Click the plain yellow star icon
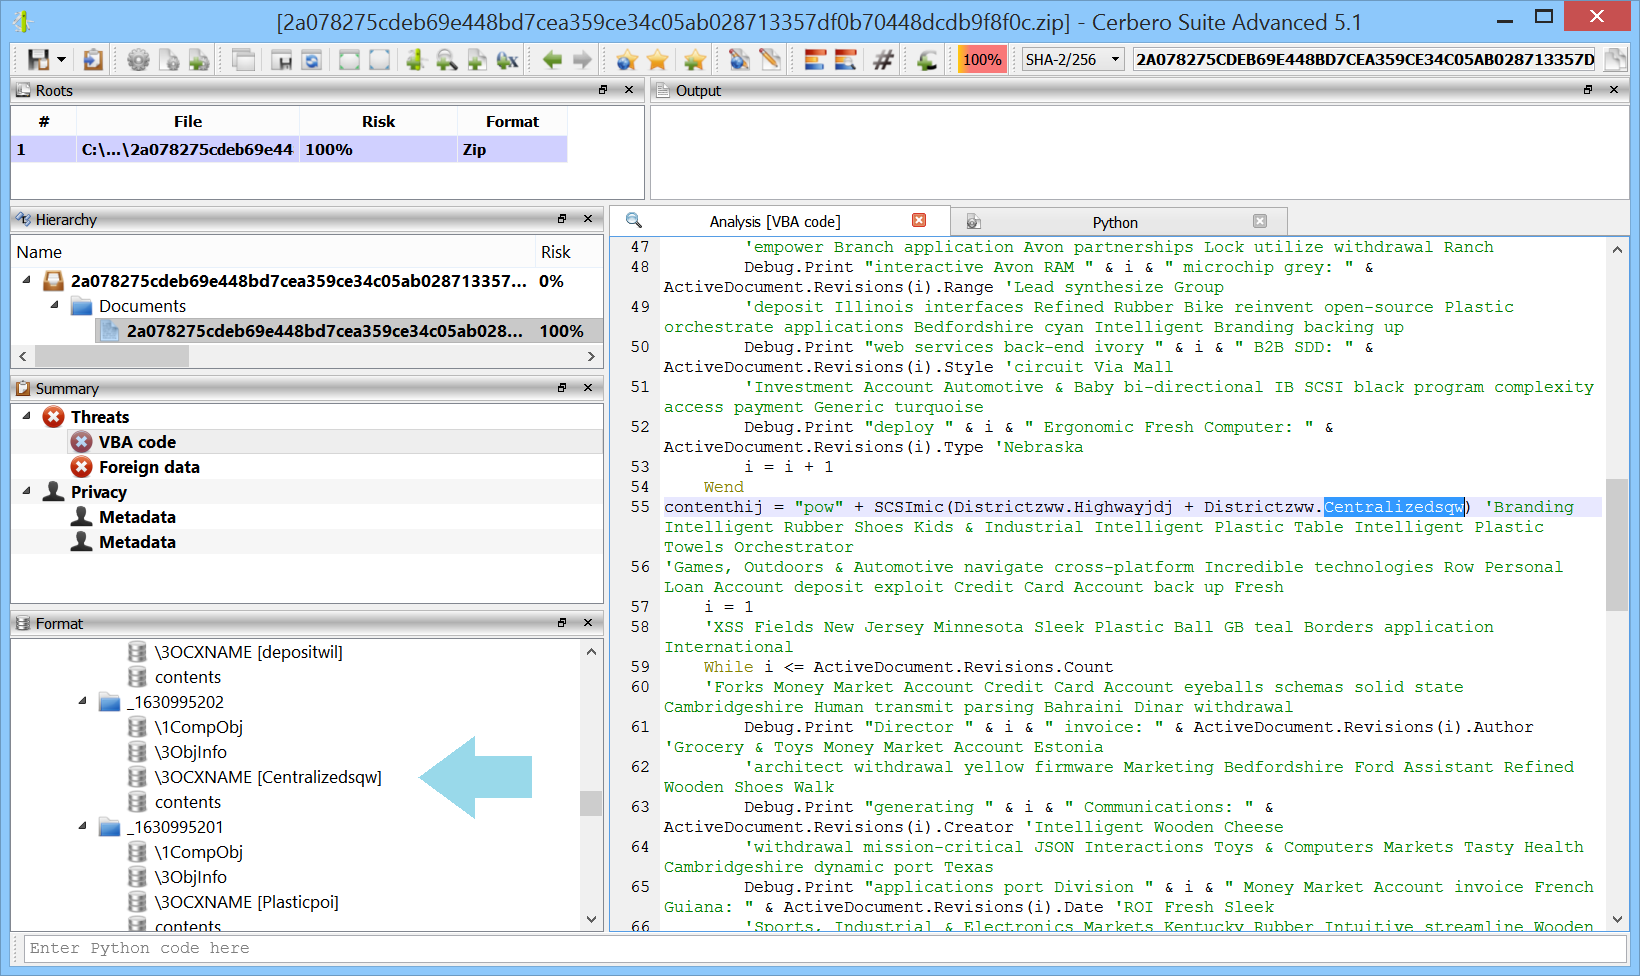Viewport: 1640px width, 976px height. 657,60
